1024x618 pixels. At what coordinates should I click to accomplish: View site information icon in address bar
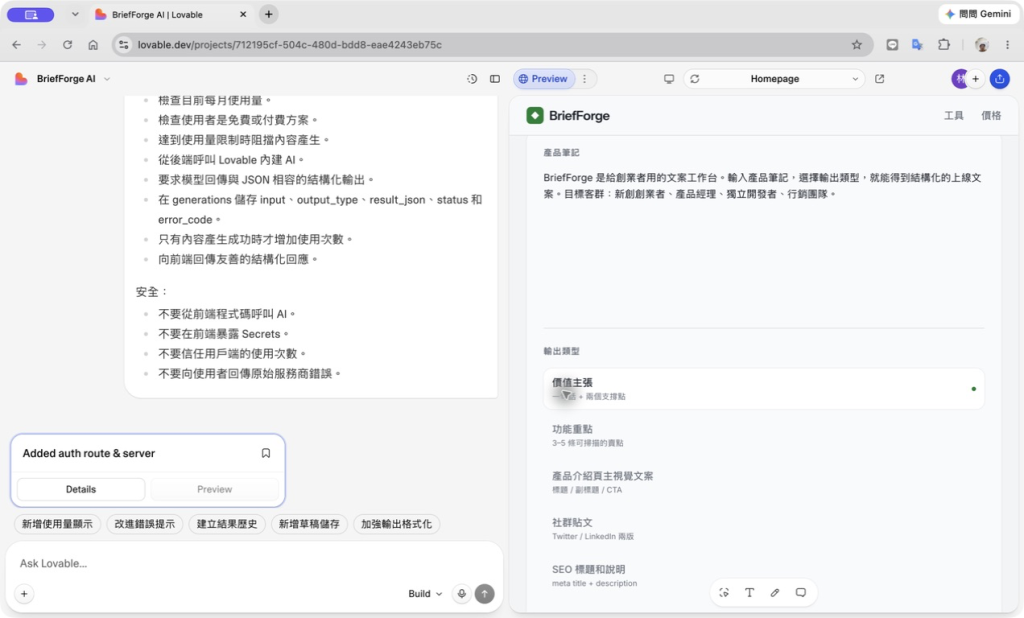123,44
